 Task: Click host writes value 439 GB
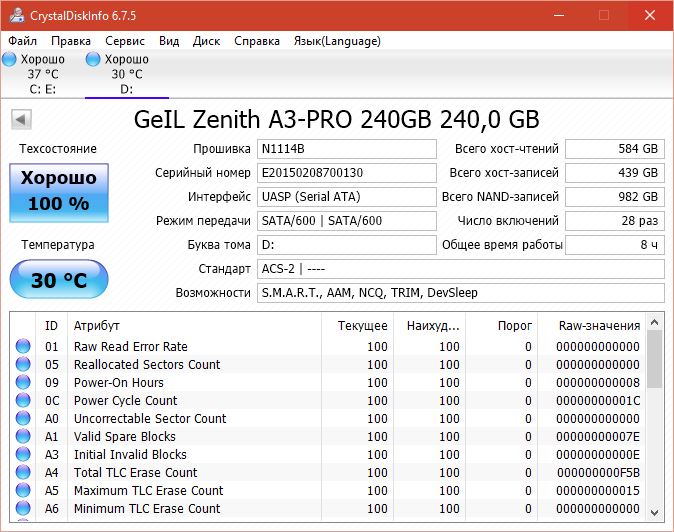tap(615, 173)
